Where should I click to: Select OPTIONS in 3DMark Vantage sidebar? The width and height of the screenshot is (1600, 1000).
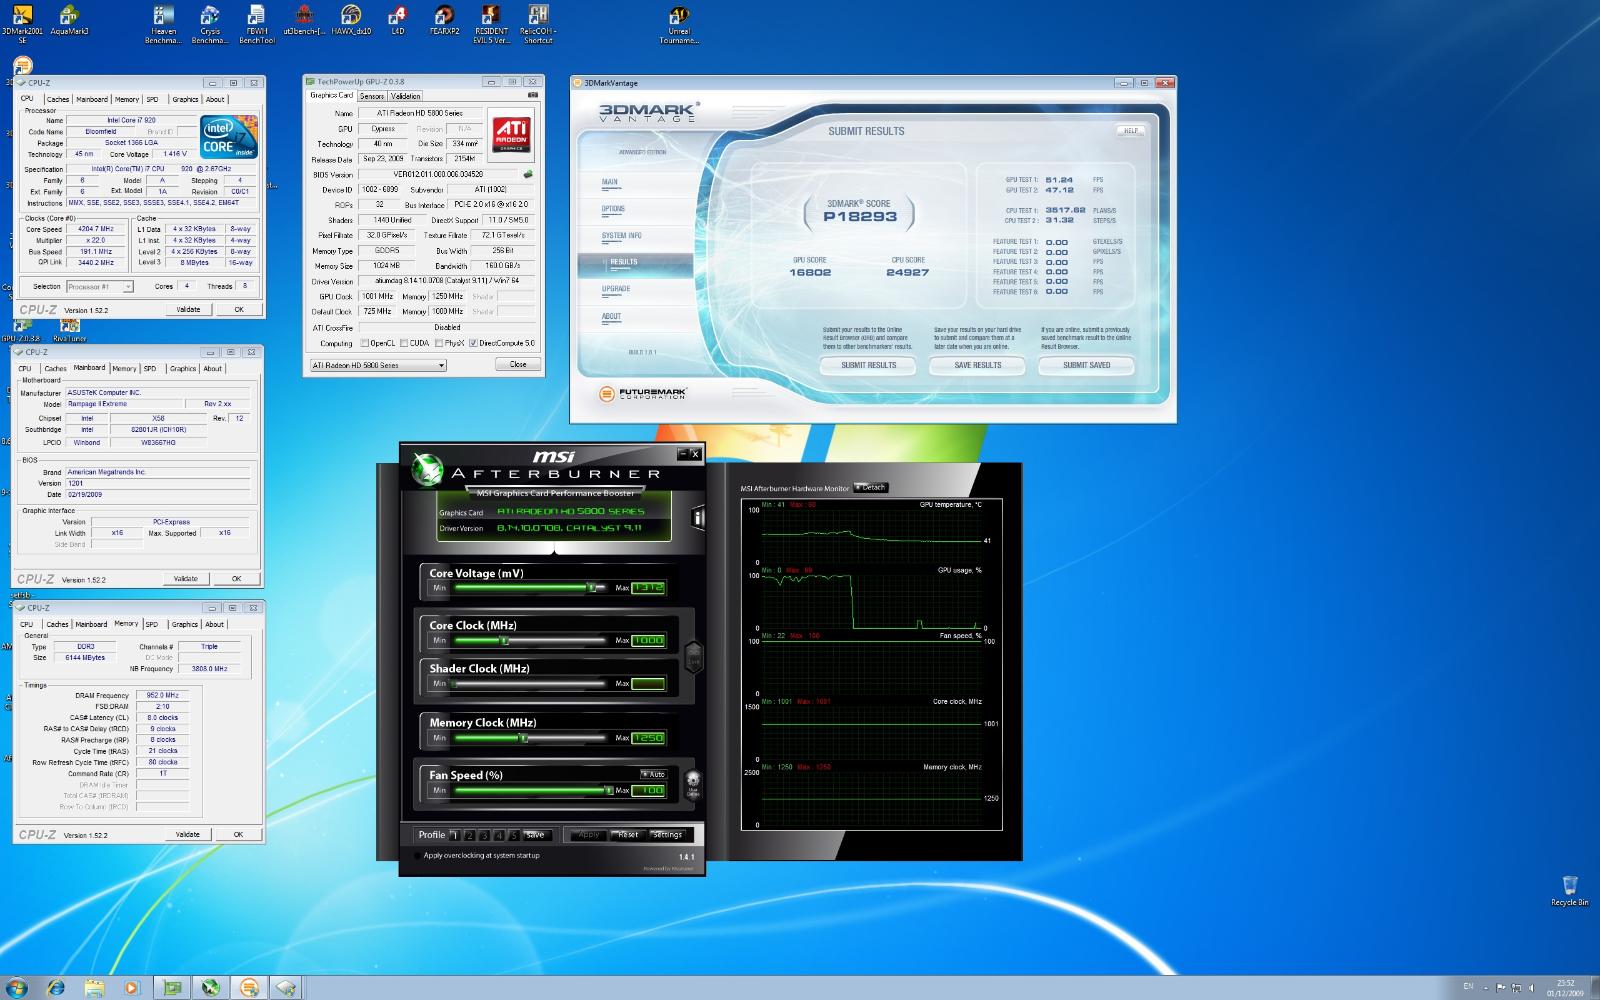613,209
